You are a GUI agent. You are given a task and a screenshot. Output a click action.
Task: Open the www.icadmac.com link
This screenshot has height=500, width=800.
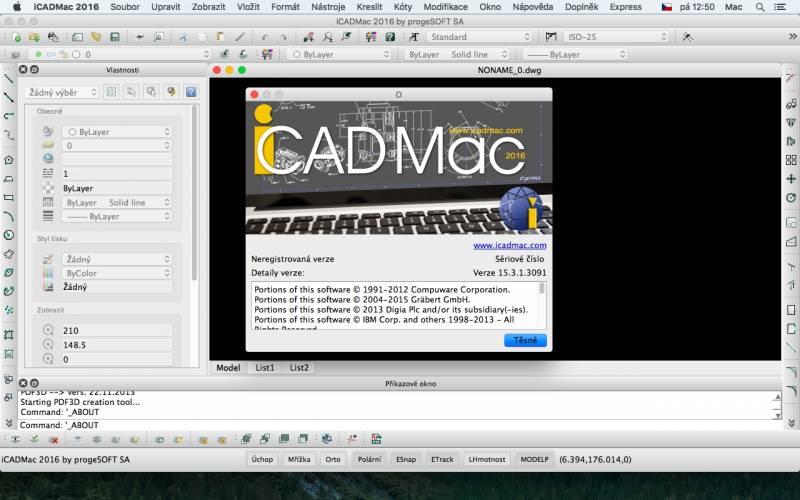(510, 245)
